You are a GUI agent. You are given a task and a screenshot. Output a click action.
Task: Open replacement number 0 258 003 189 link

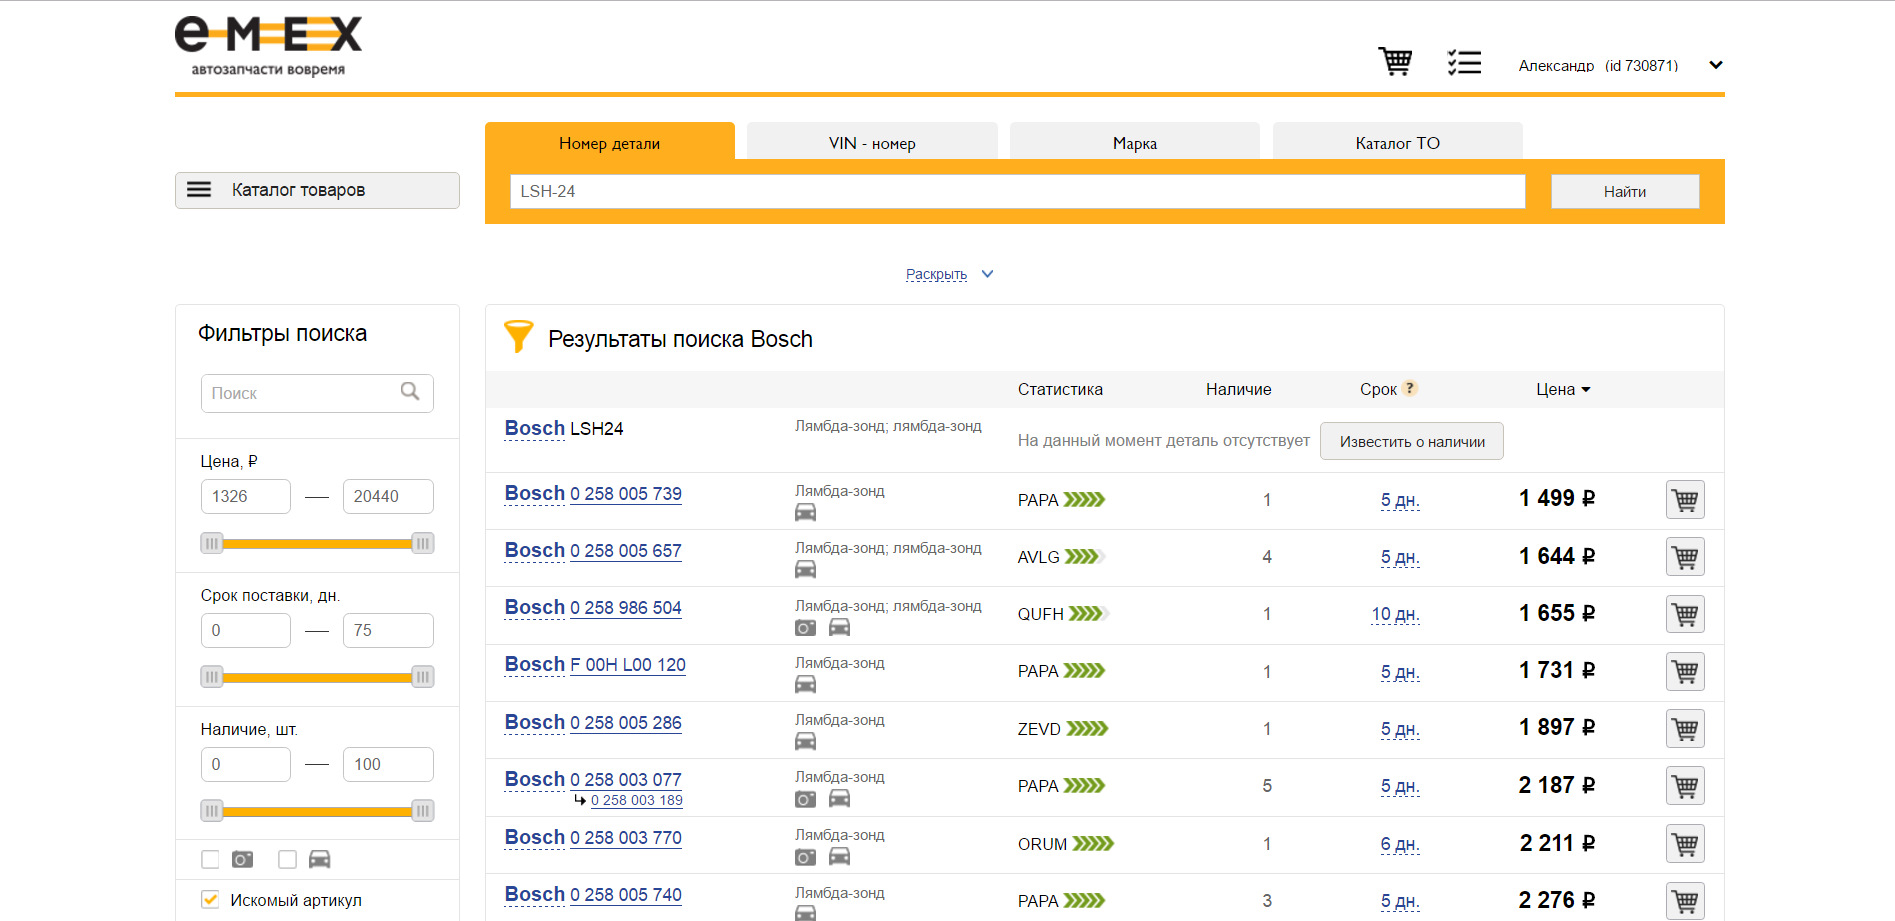point(637,800)
